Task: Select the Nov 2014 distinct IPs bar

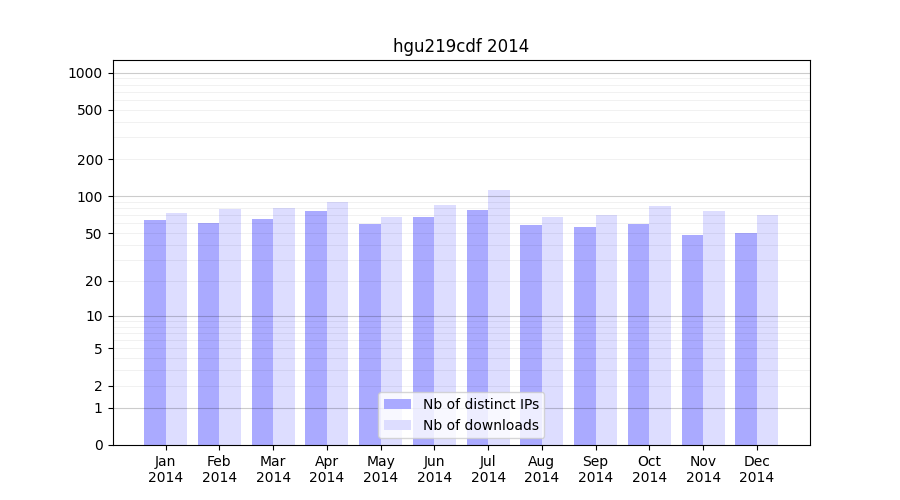Action: pos(692,340)
